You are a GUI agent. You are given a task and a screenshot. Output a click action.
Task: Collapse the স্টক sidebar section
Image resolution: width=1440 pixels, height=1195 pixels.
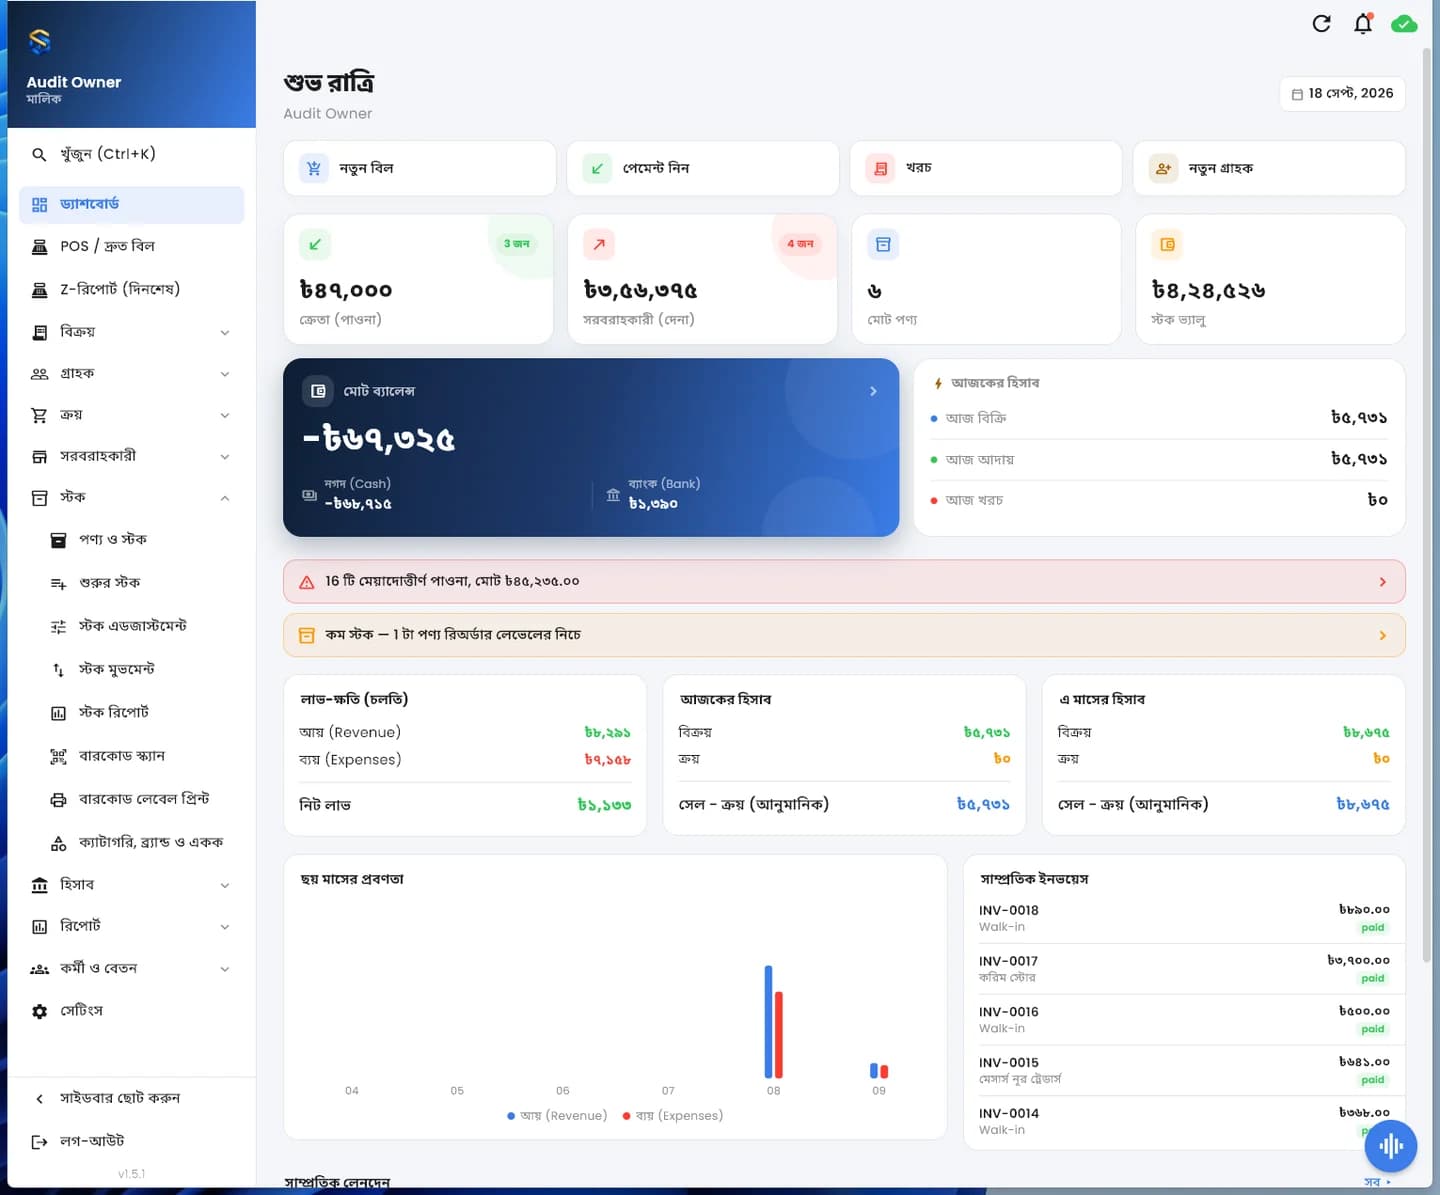coord(131,497)
